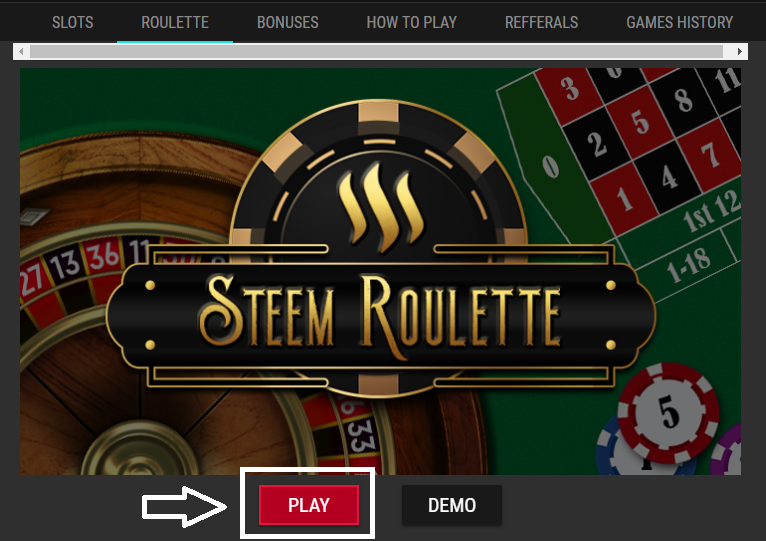Open the Slots tab
766x541 pixels.
[x=72, y=22]
